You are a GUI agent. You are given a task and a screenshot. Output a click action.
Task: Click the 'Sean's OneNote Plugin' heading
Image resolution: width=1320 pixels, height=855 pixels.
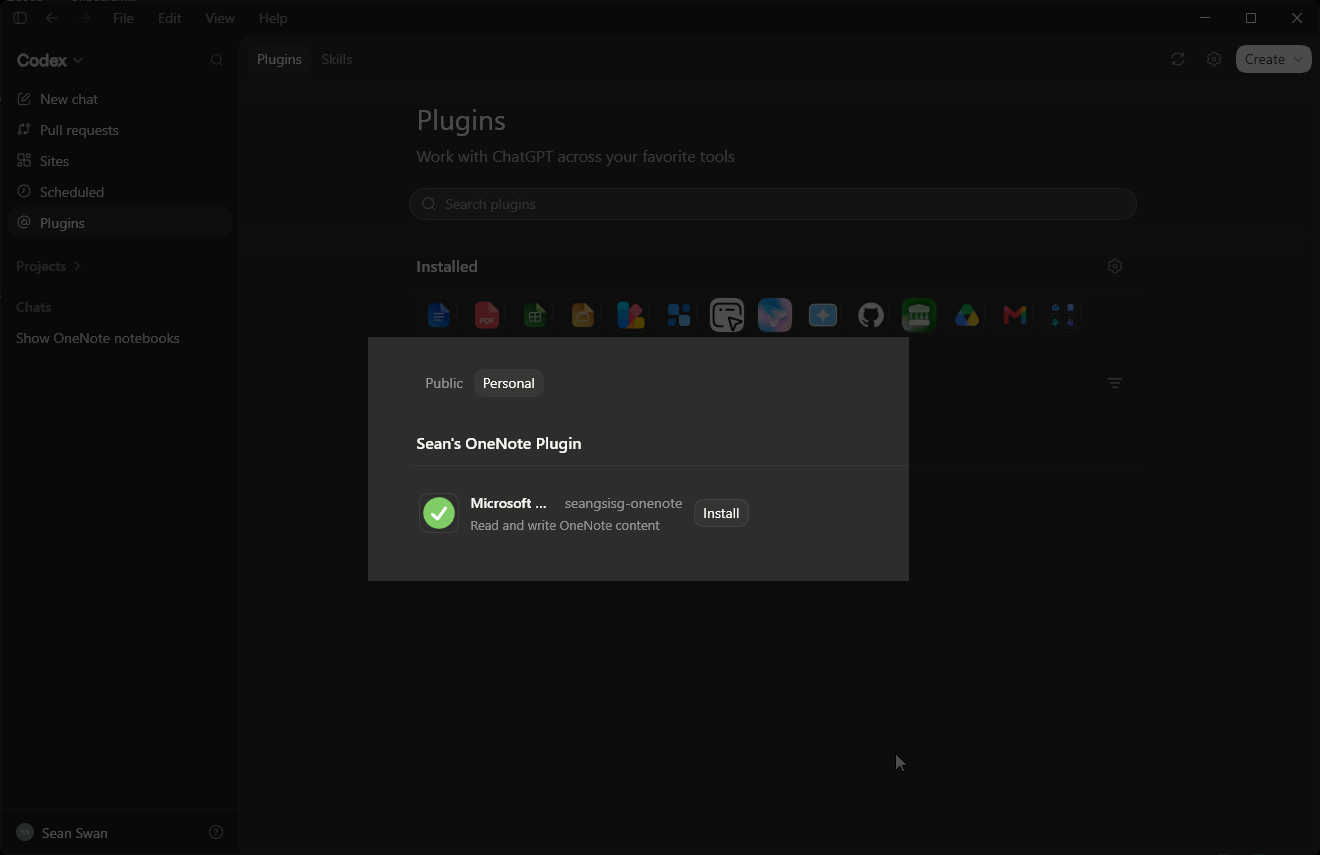[499, 443]
